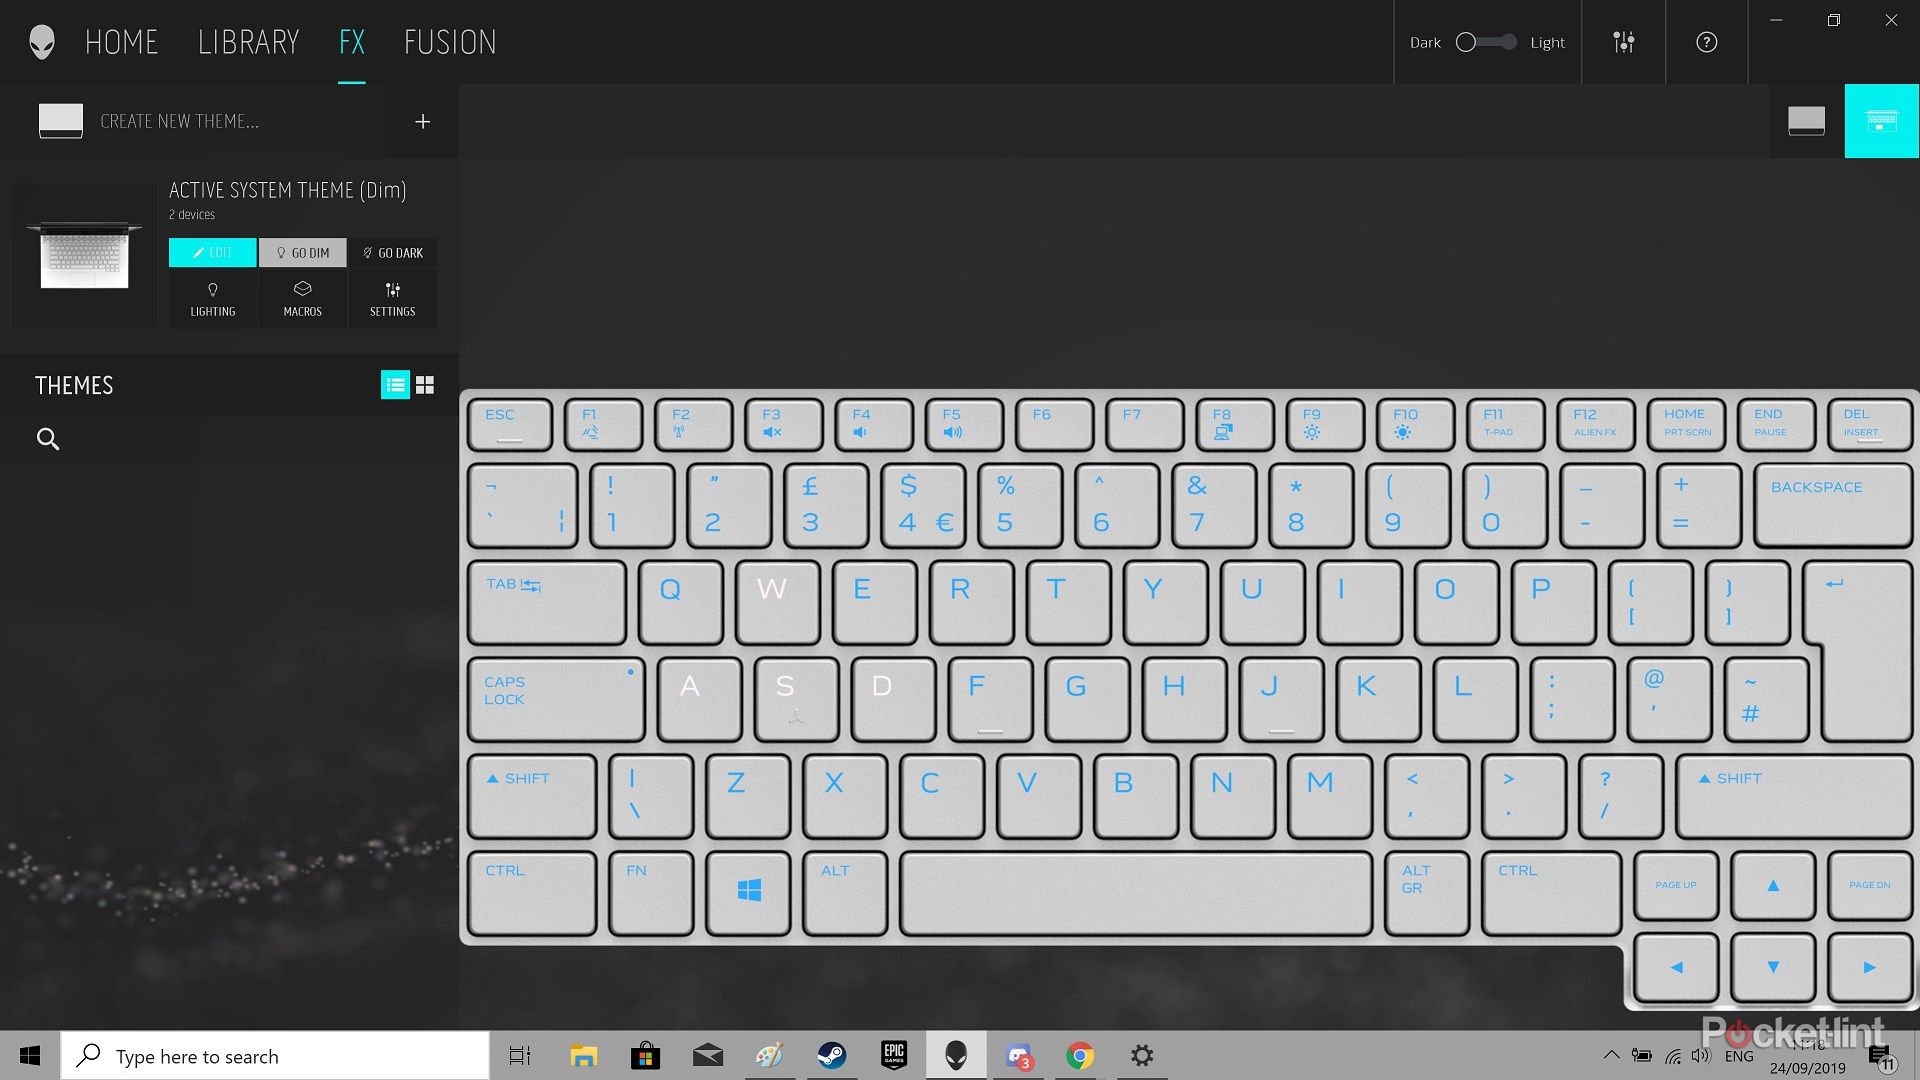Click the Windows taskbar search box
This screenshot has height=1080, width=1920.
click(x=275, y=1056)
